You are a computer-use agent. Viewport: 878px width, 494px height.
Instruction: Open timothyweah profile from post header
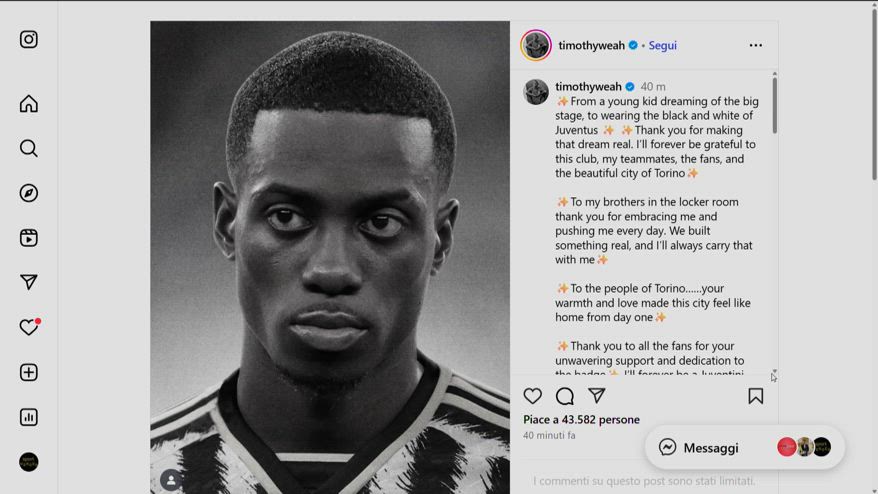[x=591, y=45]
